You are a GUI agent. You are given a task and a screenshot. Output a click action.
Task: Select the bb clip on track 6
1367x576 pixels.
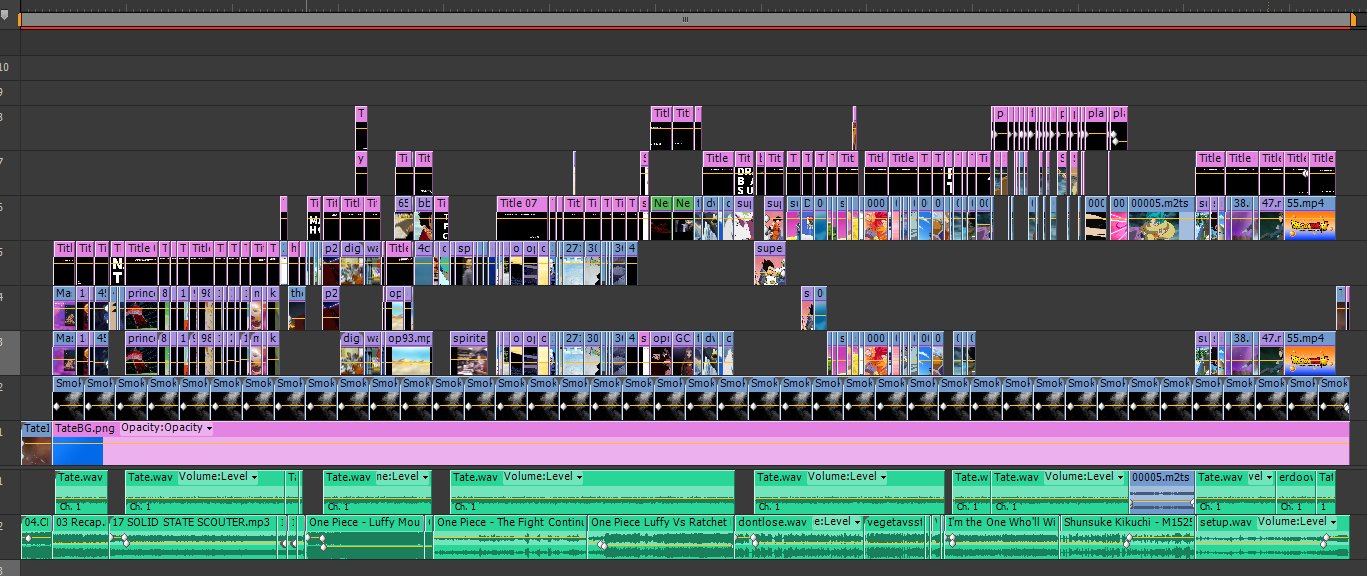click(x=425, y=217)
